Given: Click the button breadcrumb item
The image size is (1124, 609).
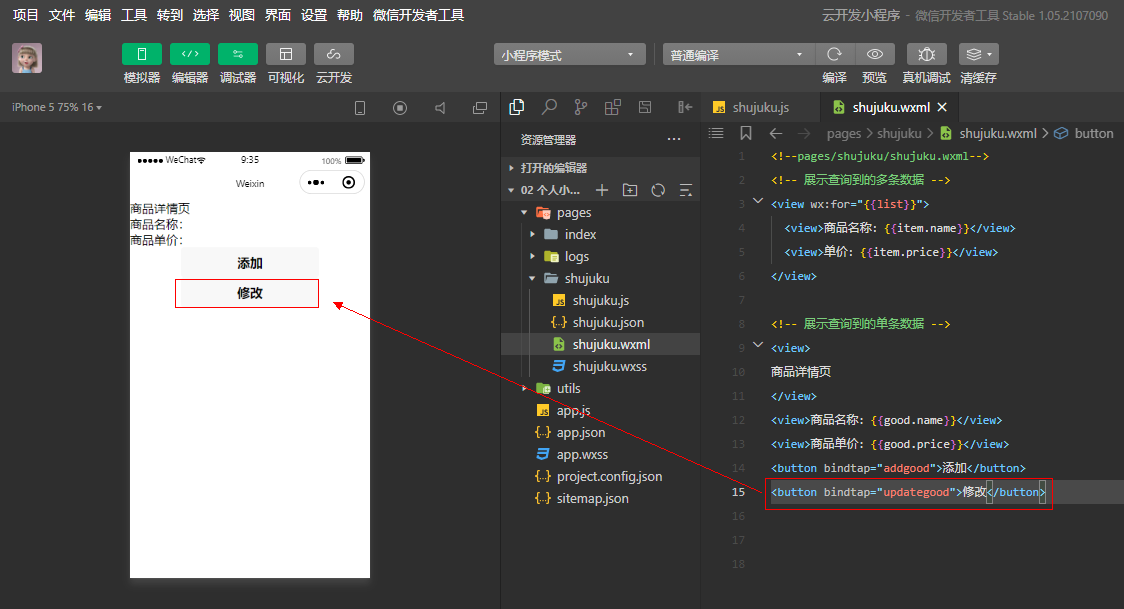Looking at the screenshot, I should tap(1084, 133).
